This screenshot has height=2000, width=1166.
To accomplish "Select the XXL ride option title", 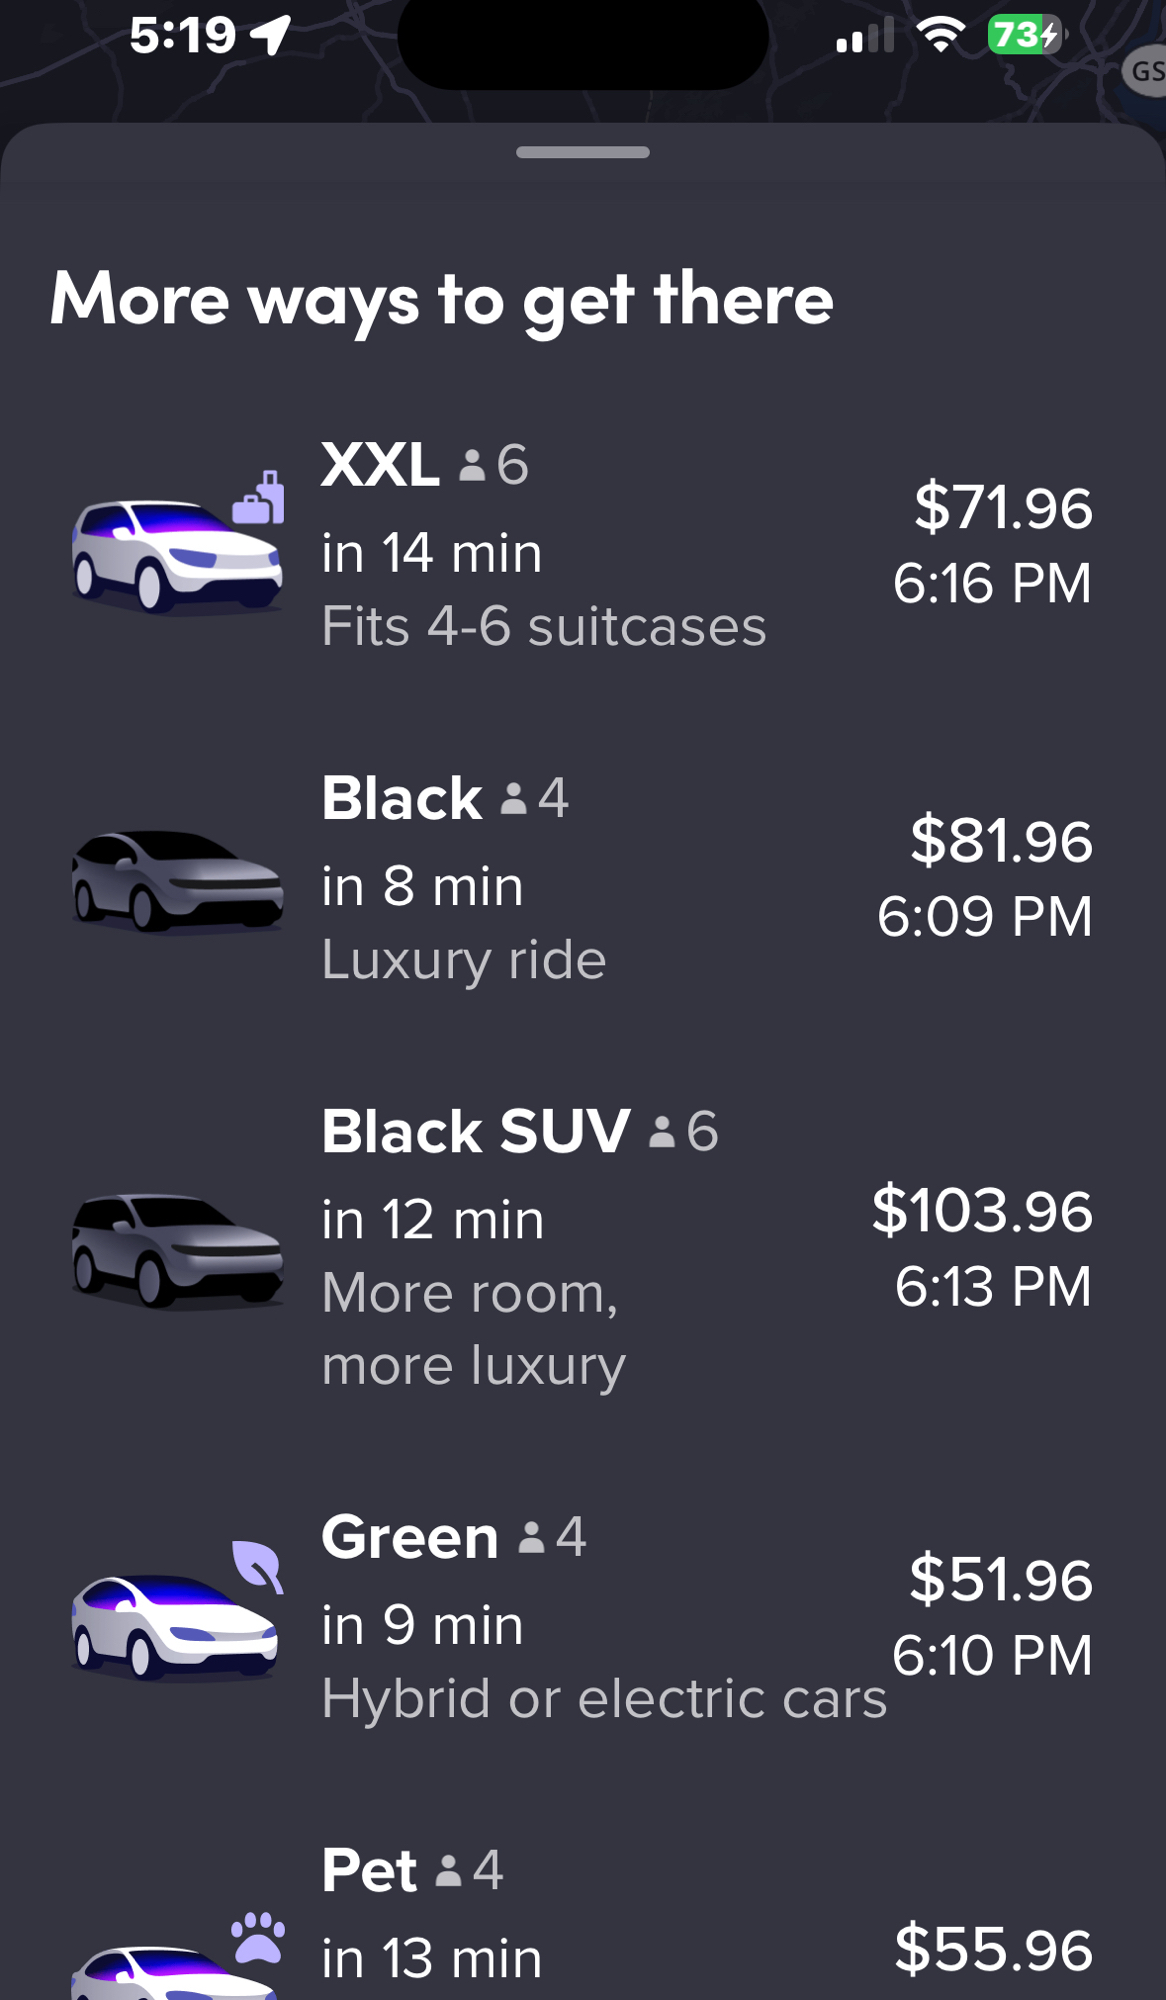I will click(x=380, y=465).
